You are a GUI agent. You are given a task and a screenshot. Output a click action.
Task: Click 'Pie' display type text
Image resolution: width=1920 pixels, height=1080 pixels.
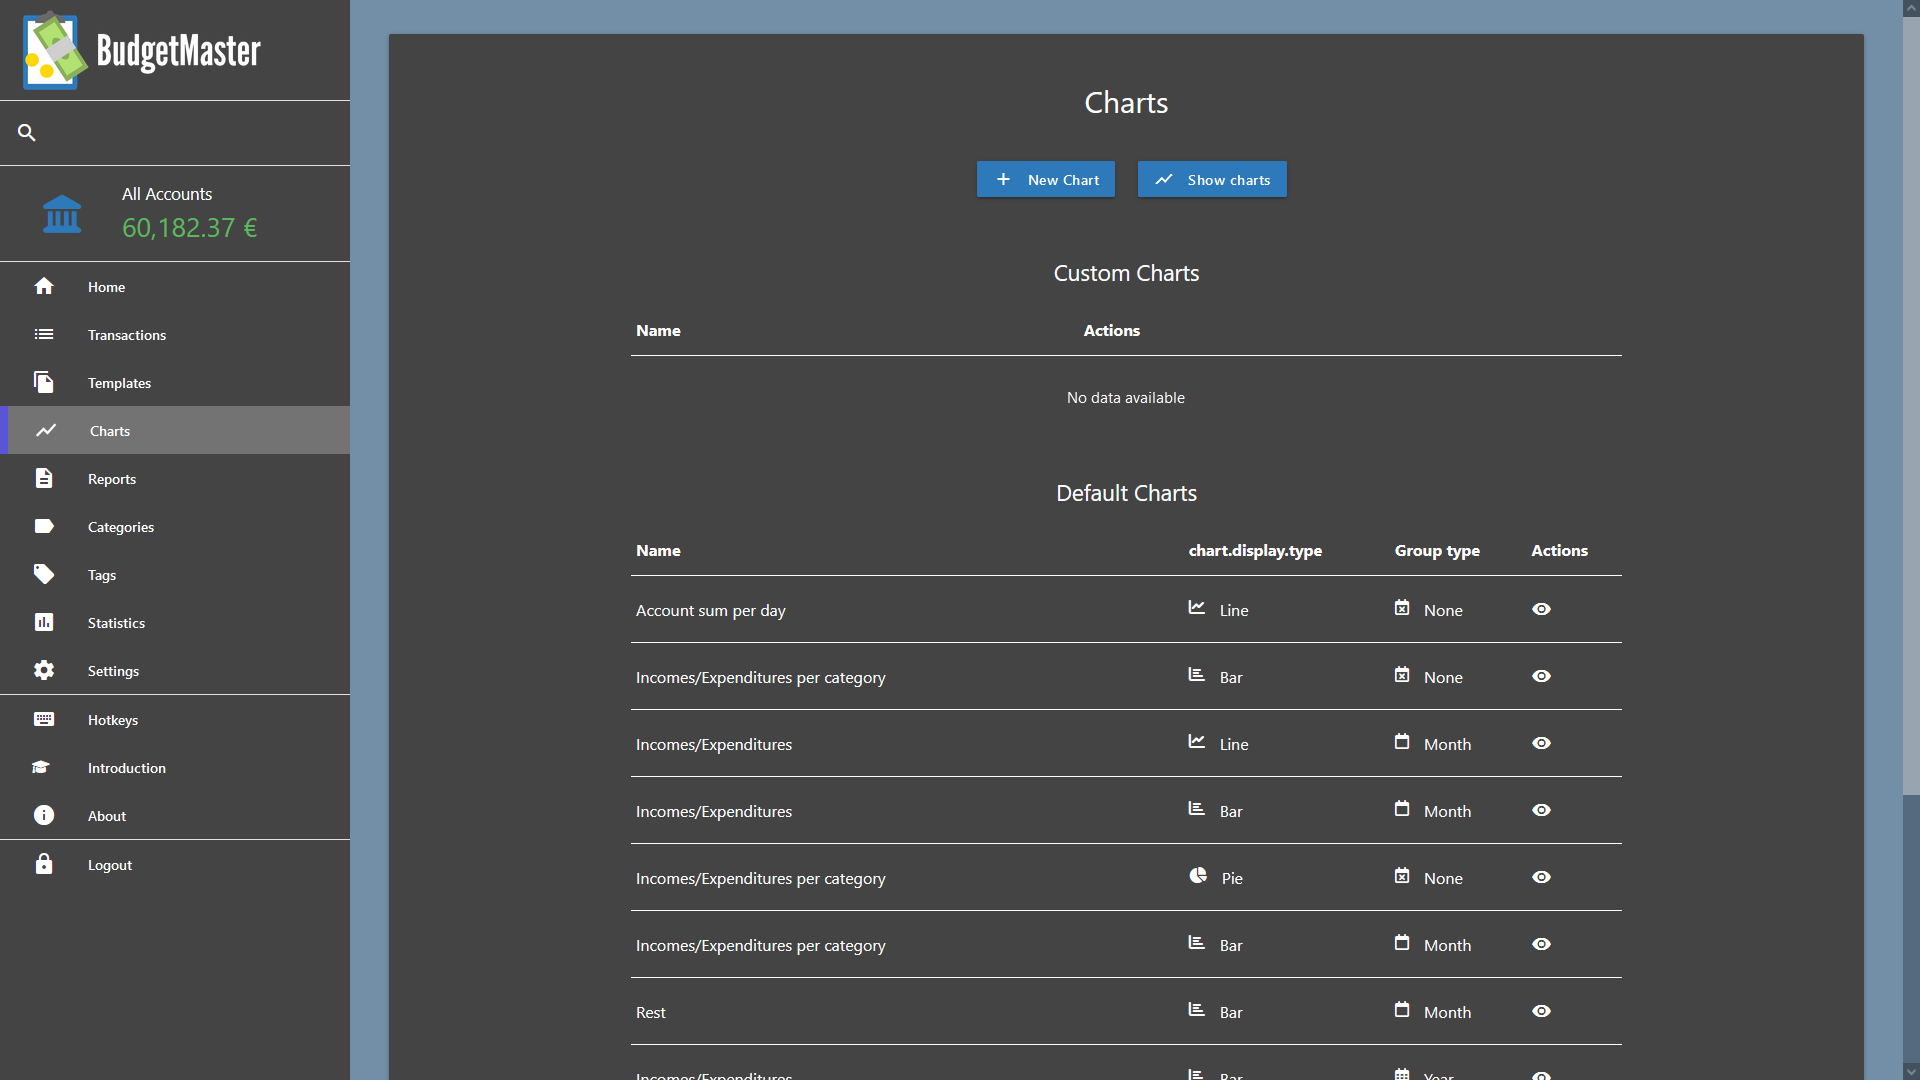1232,878
